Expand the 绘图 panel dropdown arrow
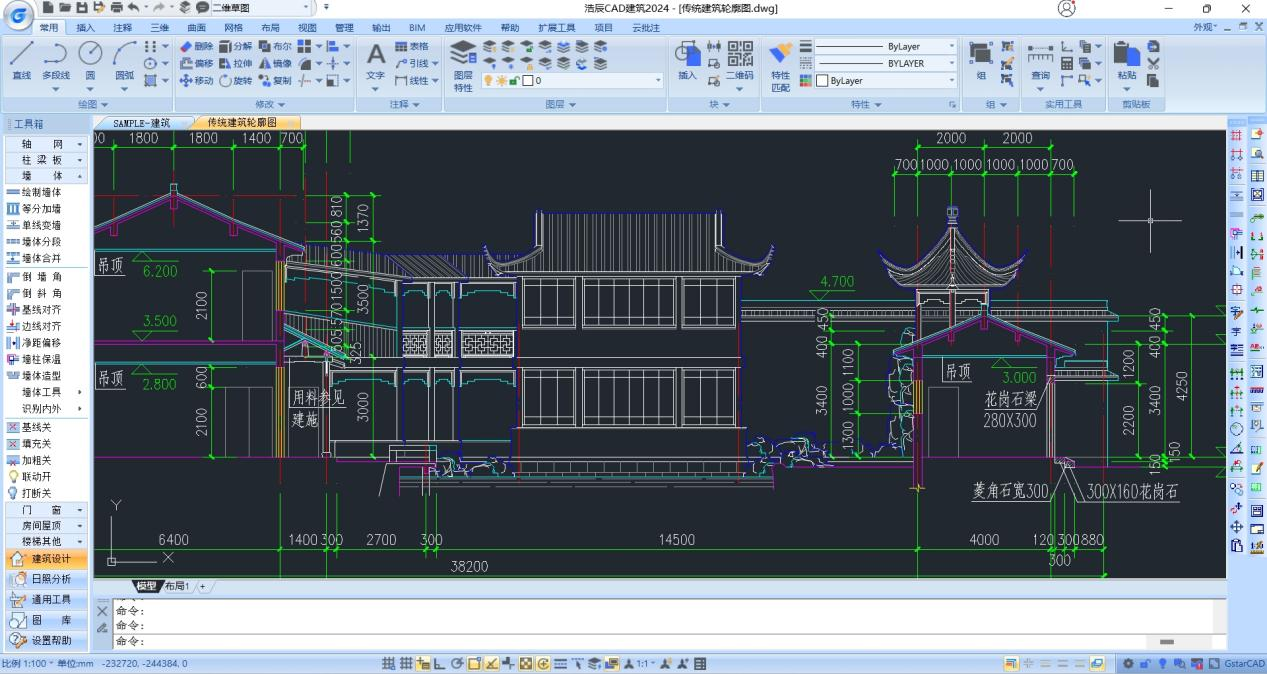1267x674 pixels. coord(104,104)
